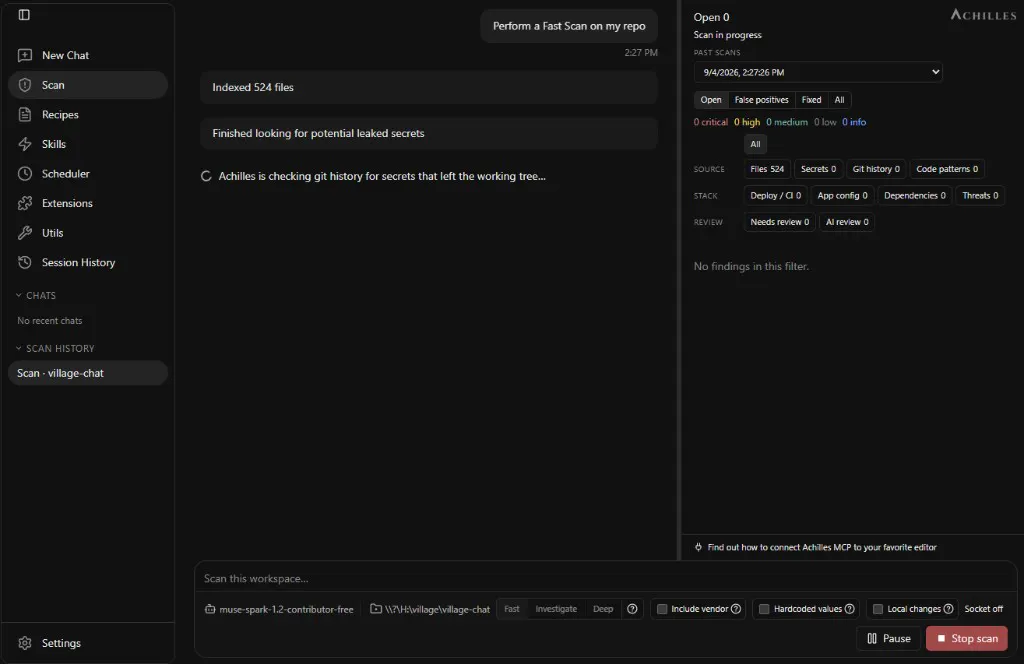Screen dimensions: 1024x664
Task: Filter findings by Secrets 0
Action: click(x=818, y=169)
